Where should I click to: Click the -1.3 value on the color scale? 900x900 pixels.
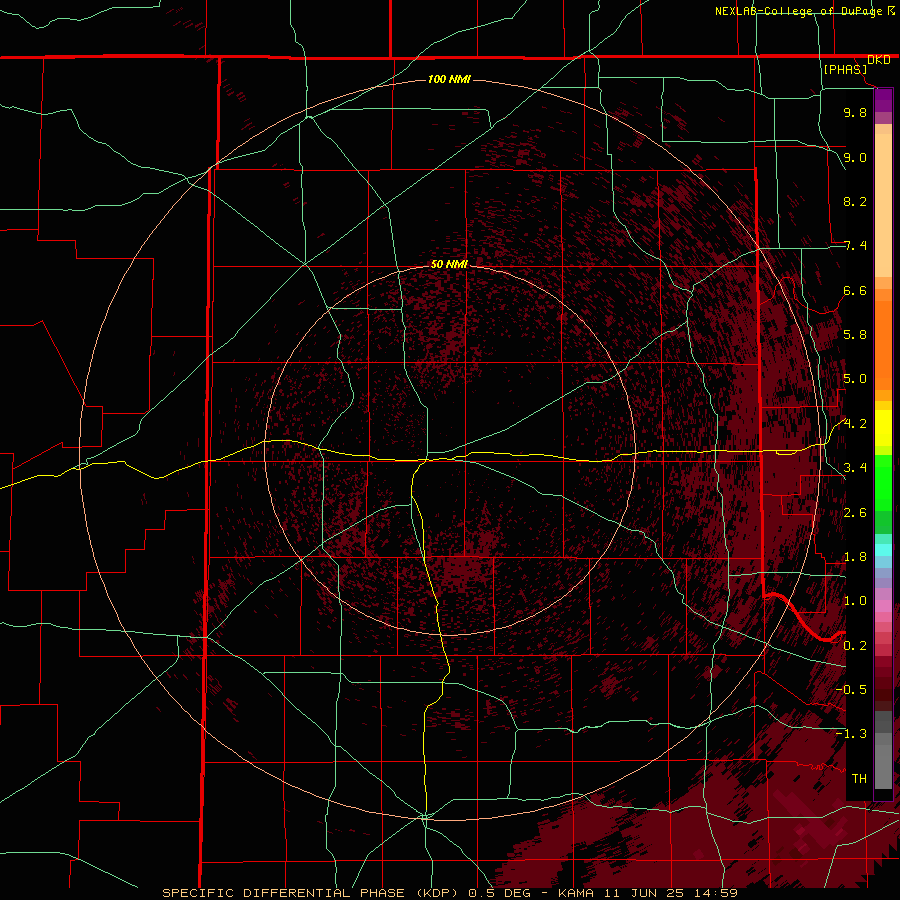point(851,734)
